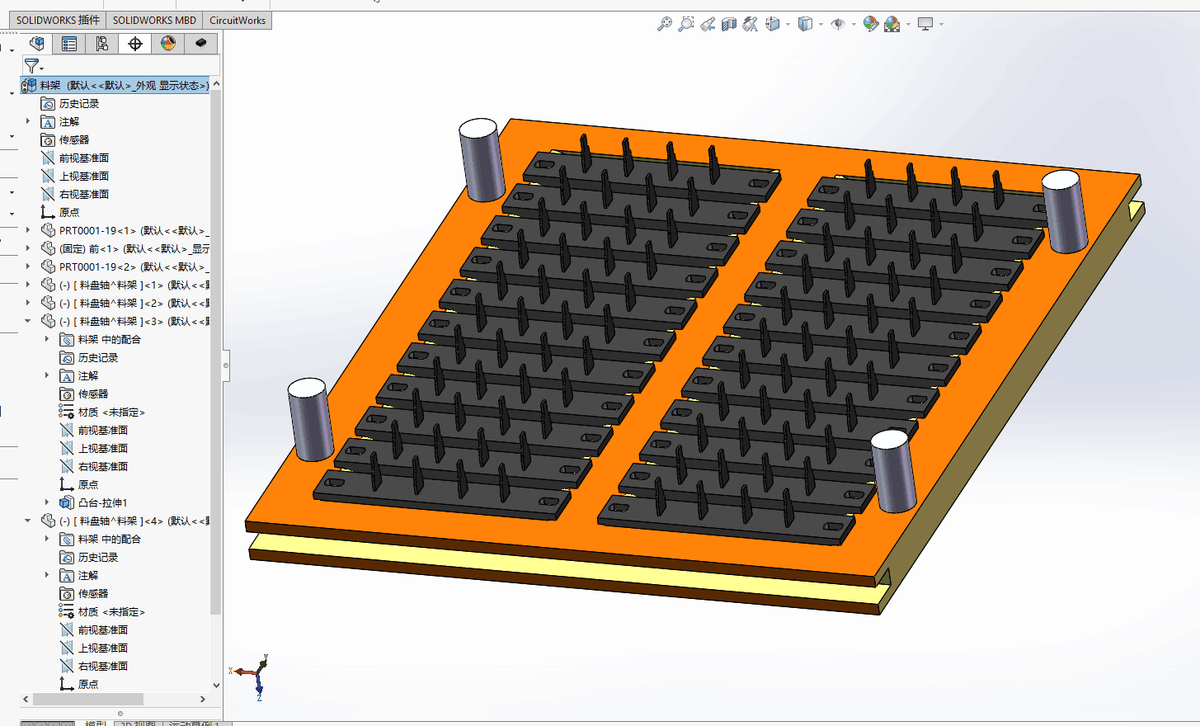Open Display Style dropdown arrow
1200x726 pixels.
820,24
